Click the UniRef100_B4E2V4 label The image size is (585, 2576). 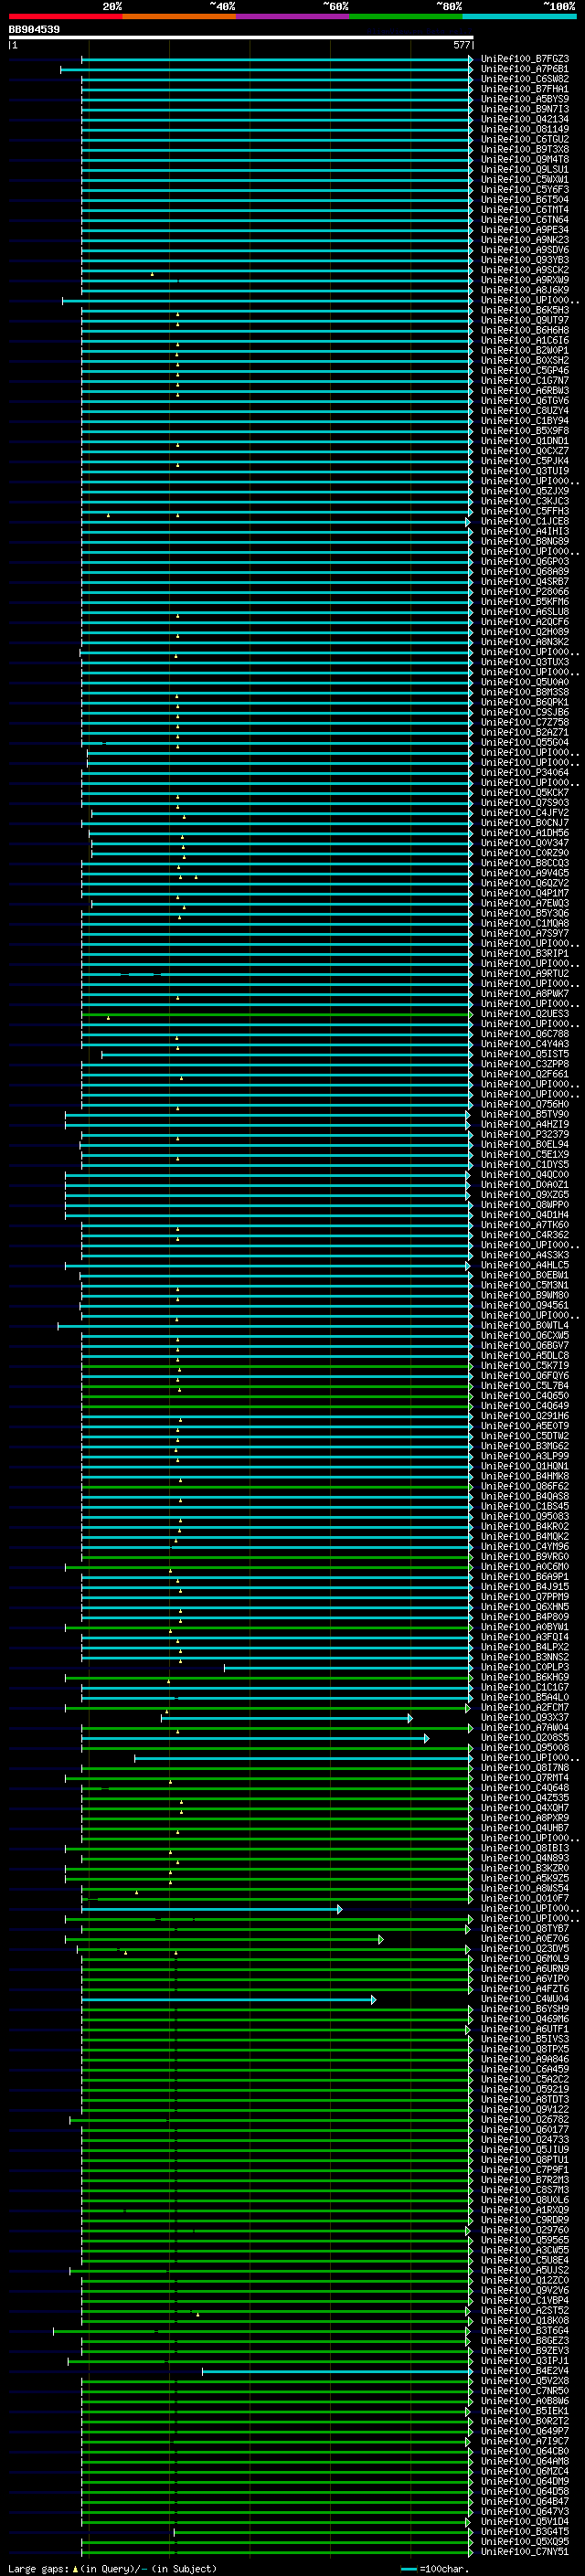[525, 2371]
